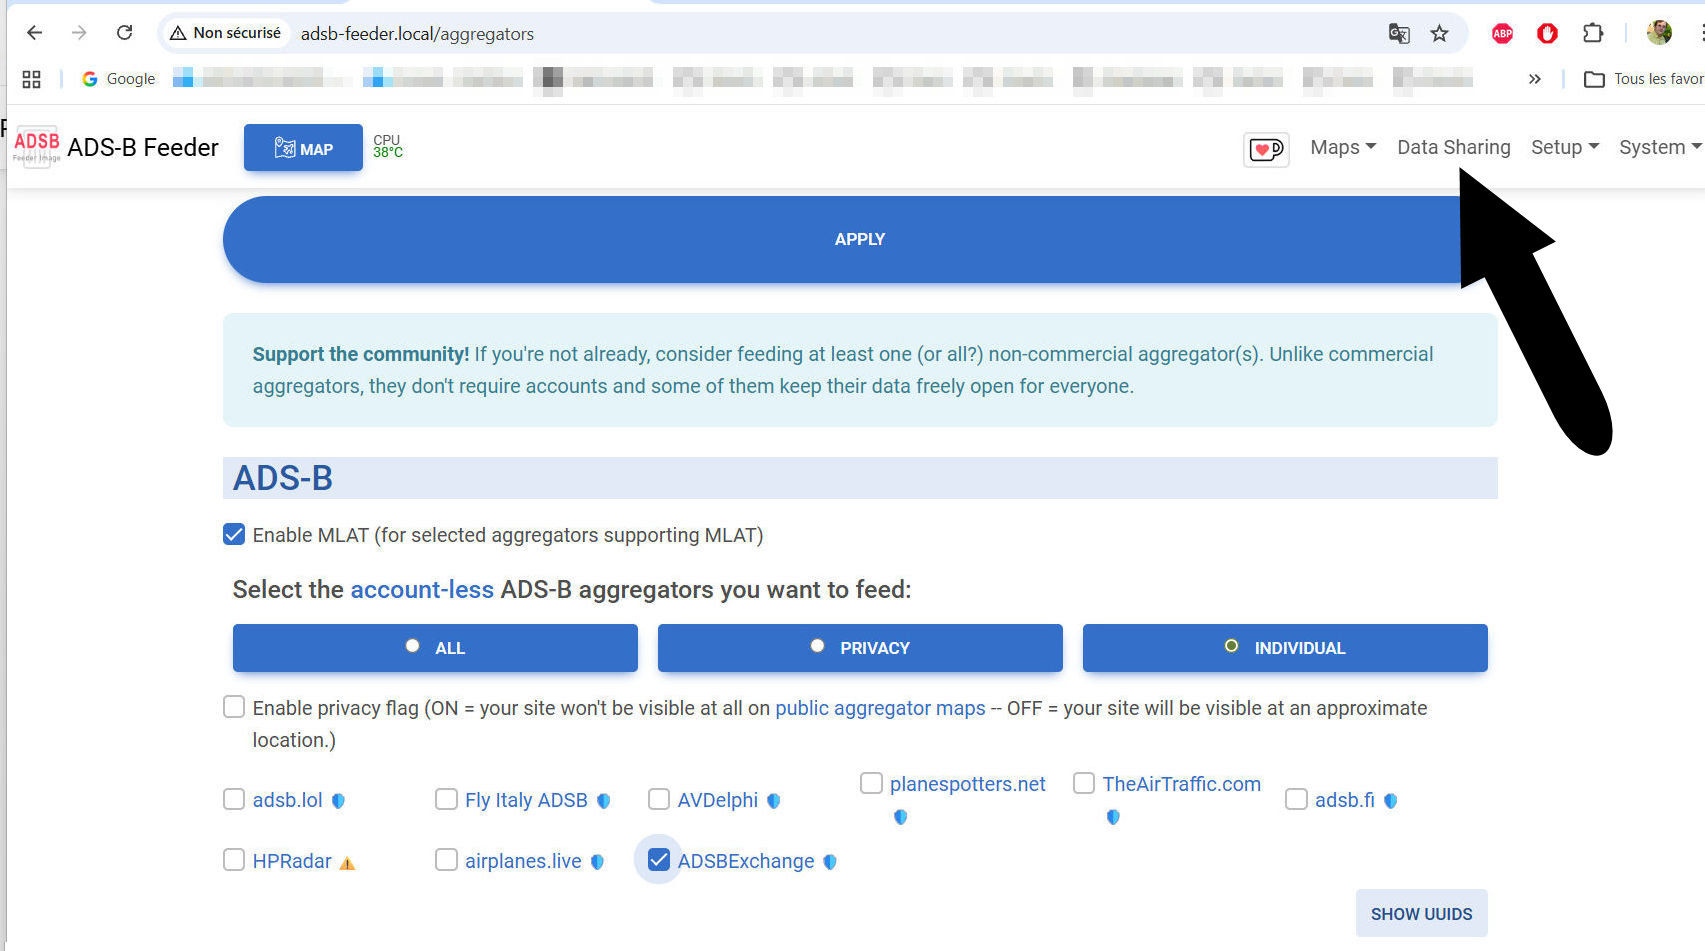Viewport: 1705px width, 951px height.
Task: Open browser extensions puzzle icon
Action: coord(1593,34)
